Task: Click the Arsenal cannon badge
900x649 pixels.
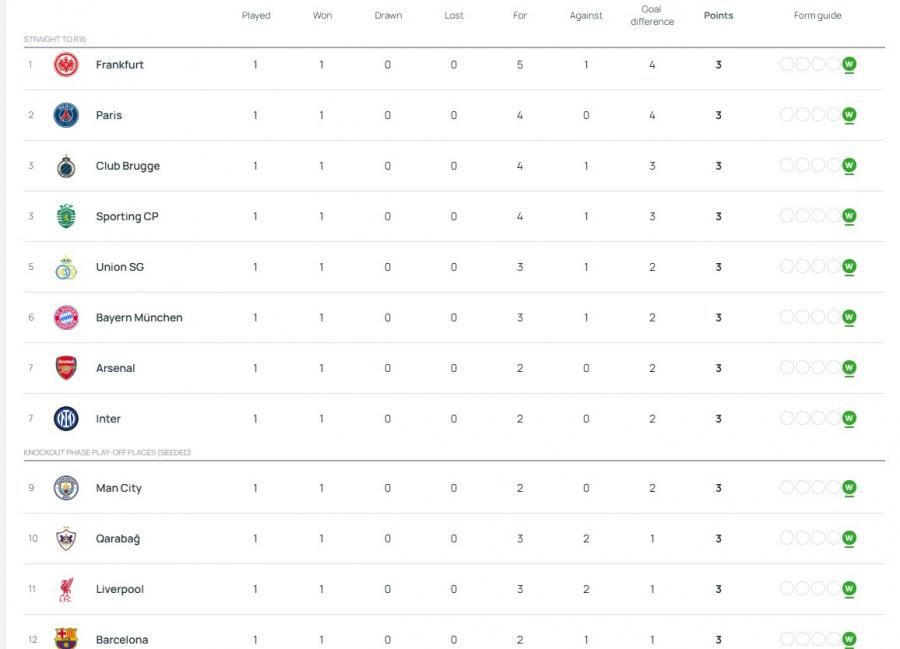Action: click(66, 368)
